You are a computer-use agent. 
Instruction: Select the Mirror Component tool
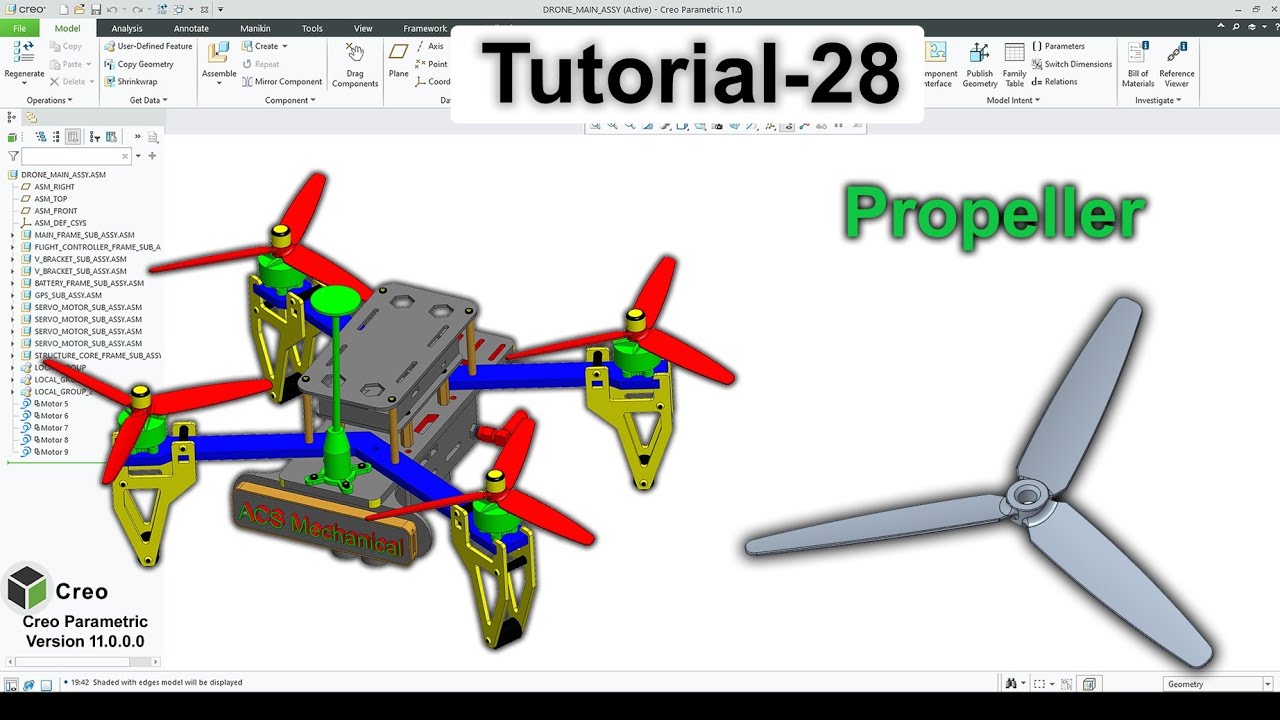pos(282,82)
